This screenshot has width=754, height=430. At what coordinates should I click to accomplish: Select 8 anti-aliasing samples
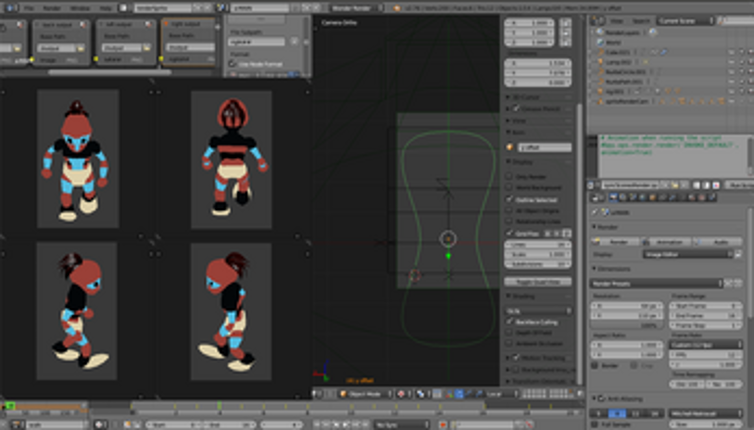click(617, 413)
